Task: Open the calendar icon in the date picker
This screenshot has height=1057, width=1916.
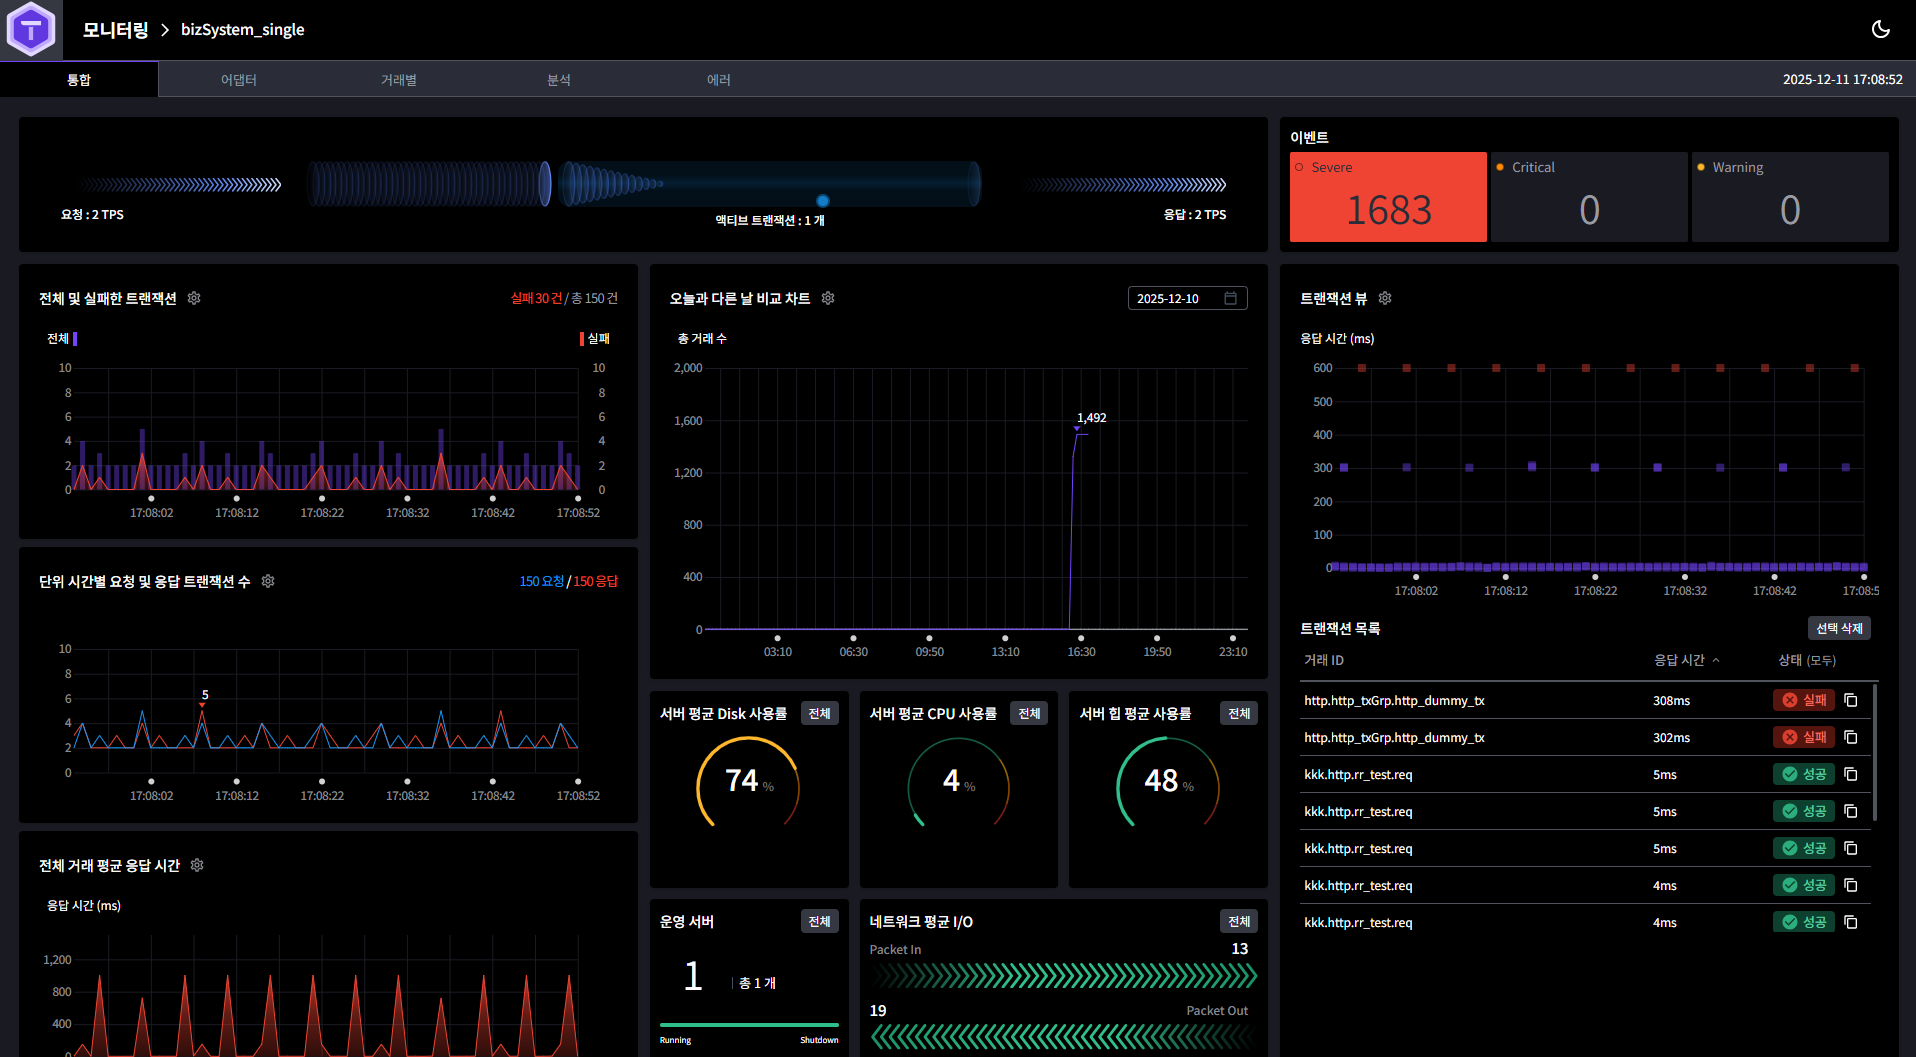Action: click(1232, 298)
